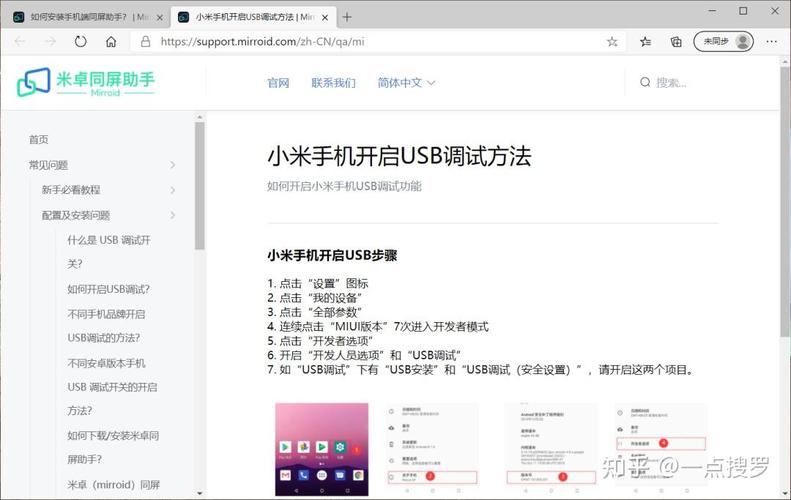
Task: Open the 联系我们 link
Action: [333, 82]
